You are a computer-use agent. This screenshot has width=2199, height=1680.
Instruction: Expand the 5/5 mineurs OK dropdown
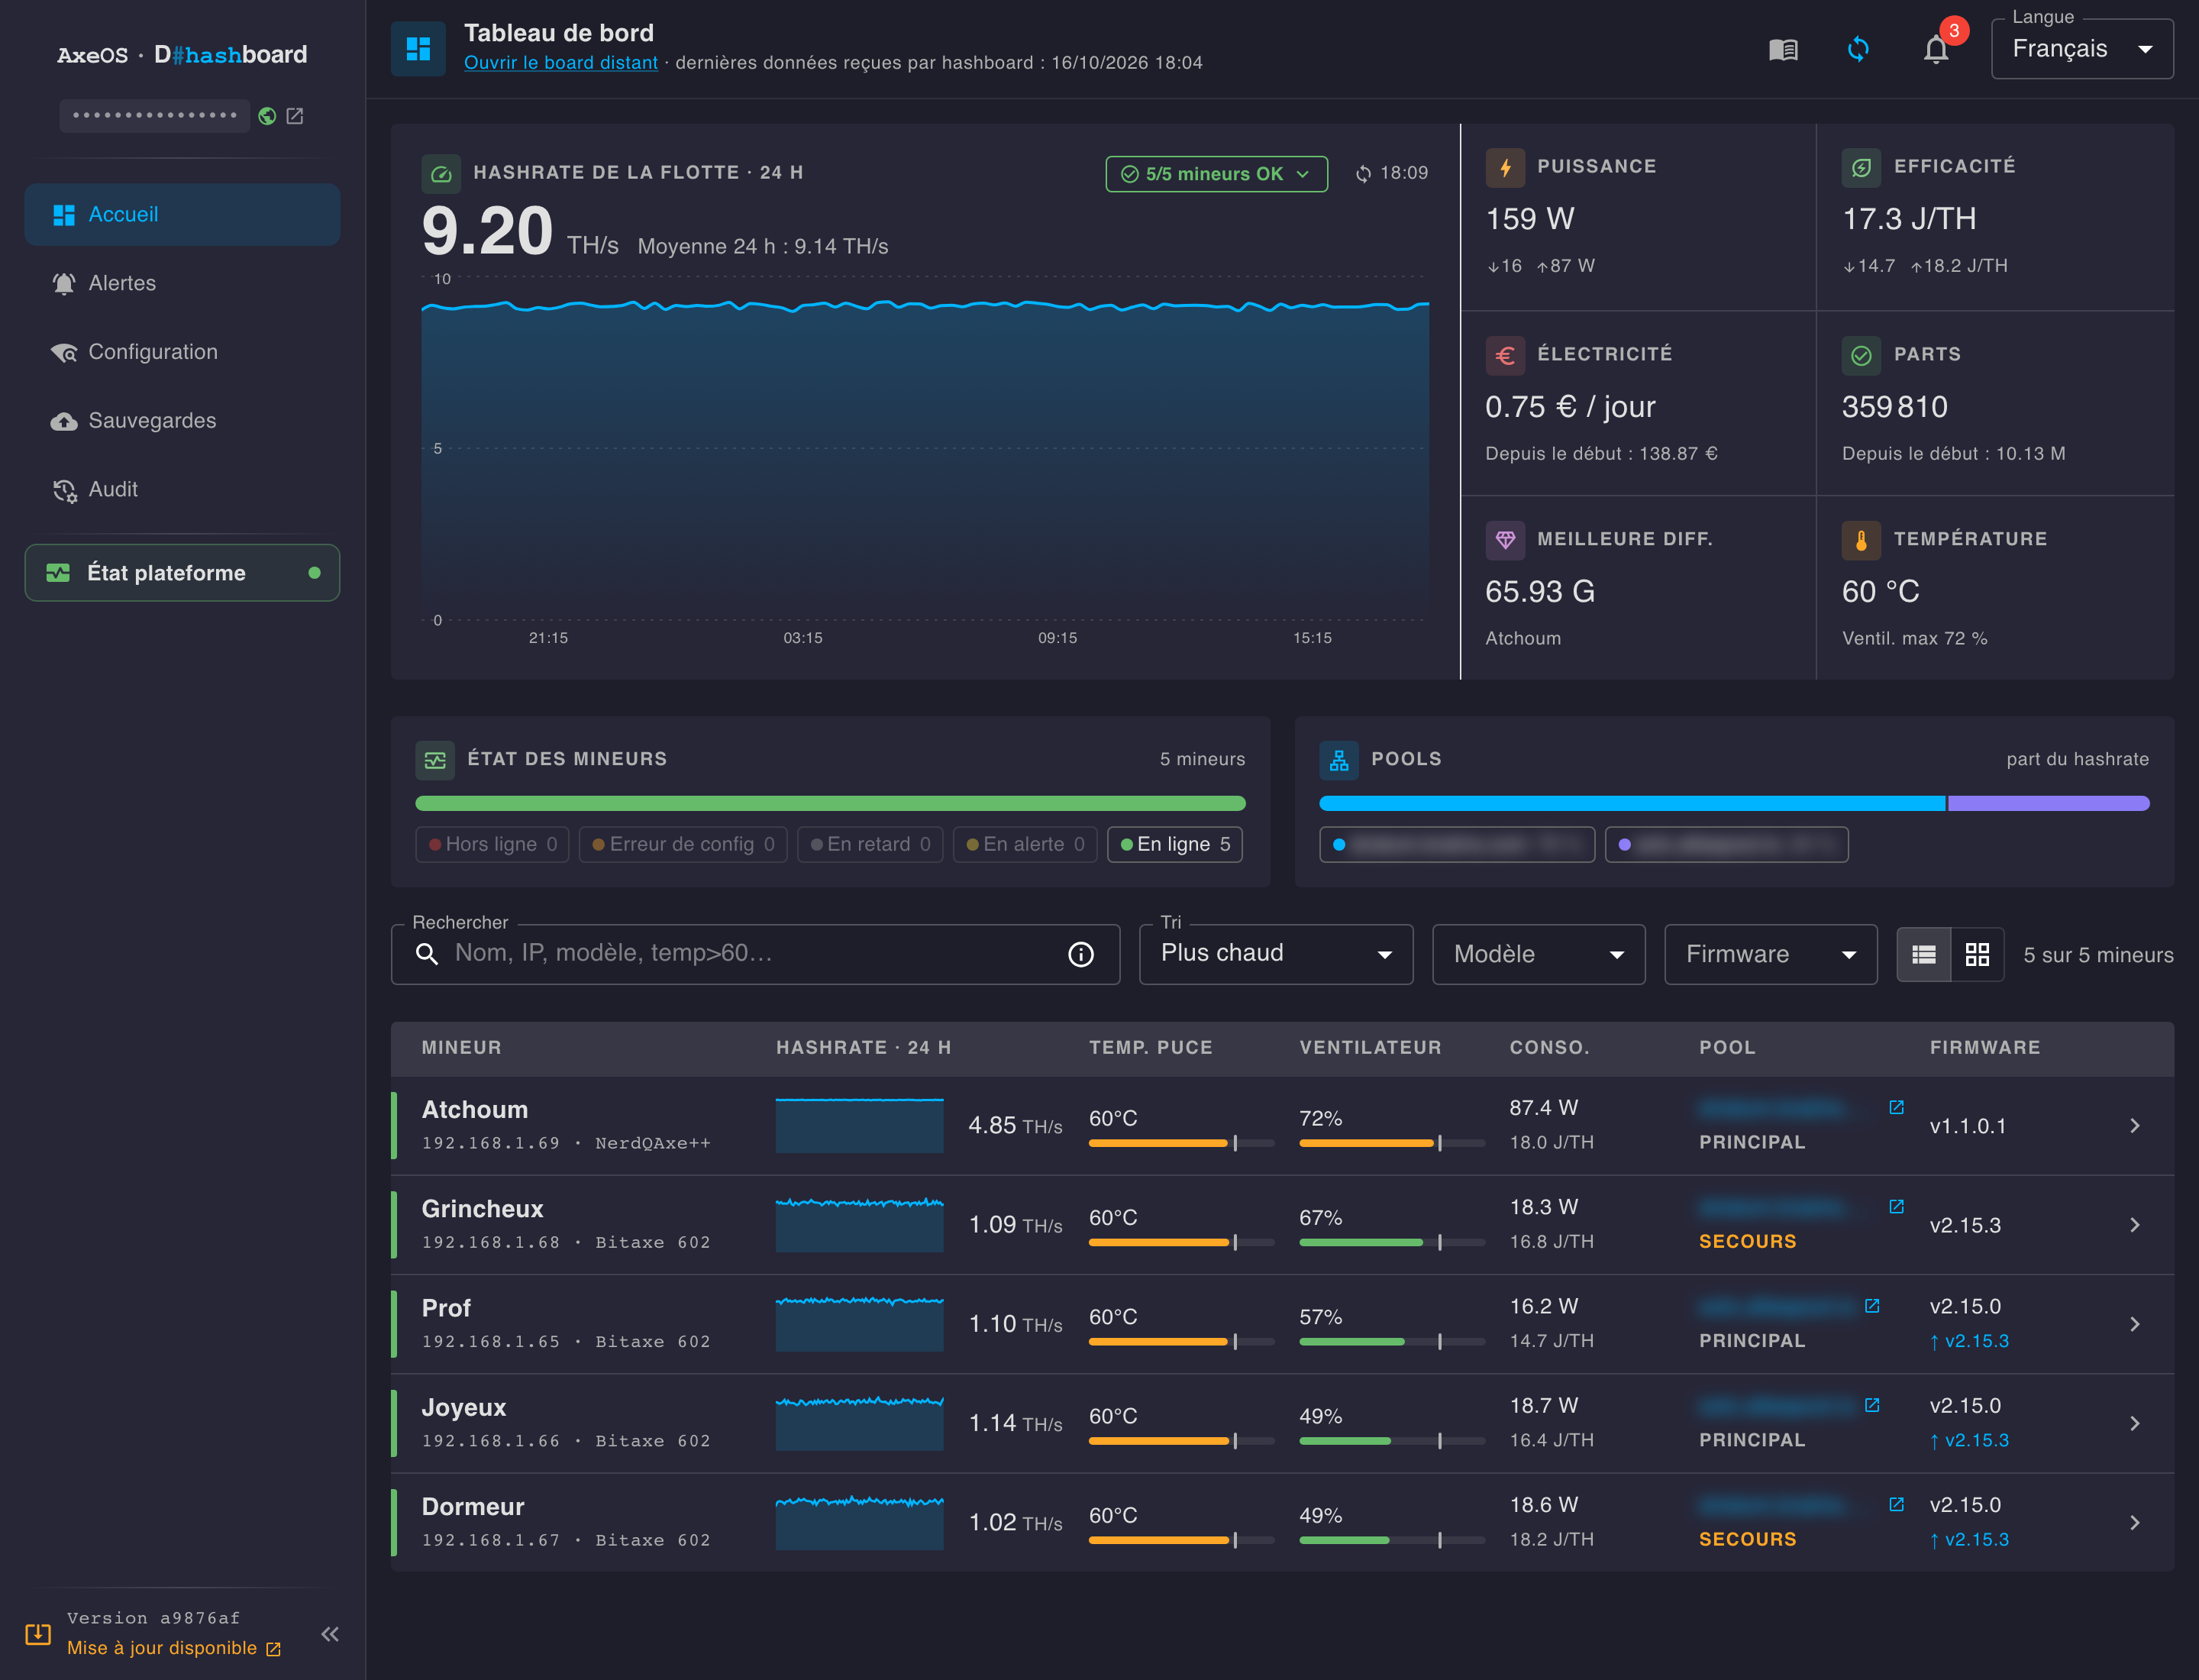[1216, 174]
